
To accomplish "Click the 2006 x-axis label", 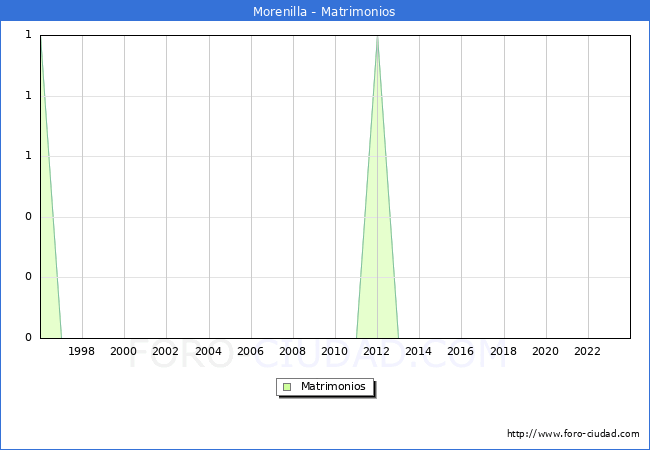I will tap(250, 351).
